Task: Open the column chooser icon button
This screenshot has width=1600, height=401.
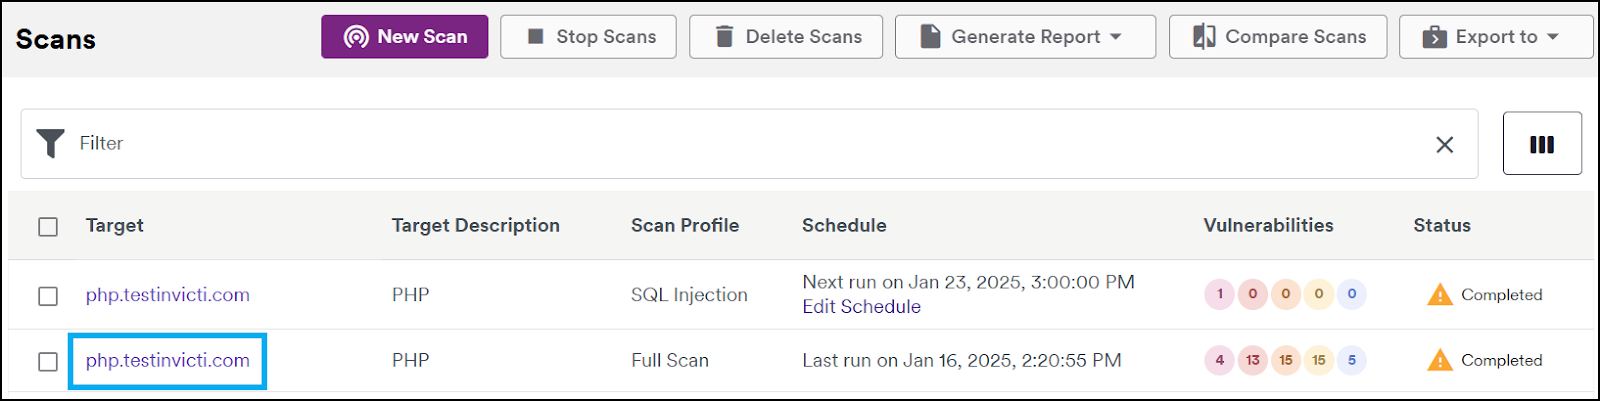Action: [x=1542, y=144]
